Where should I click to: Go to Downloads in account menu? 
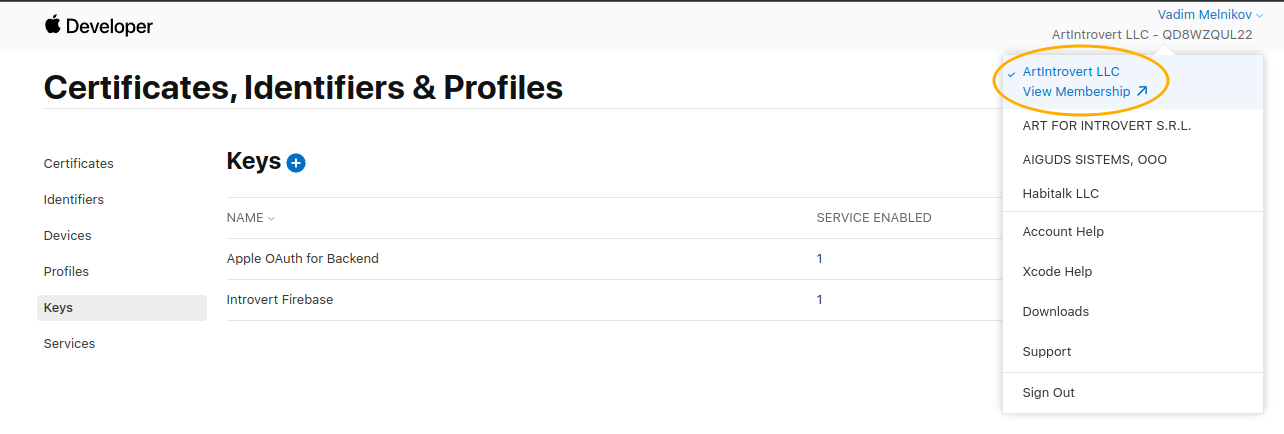click(x=1055, y=312)
